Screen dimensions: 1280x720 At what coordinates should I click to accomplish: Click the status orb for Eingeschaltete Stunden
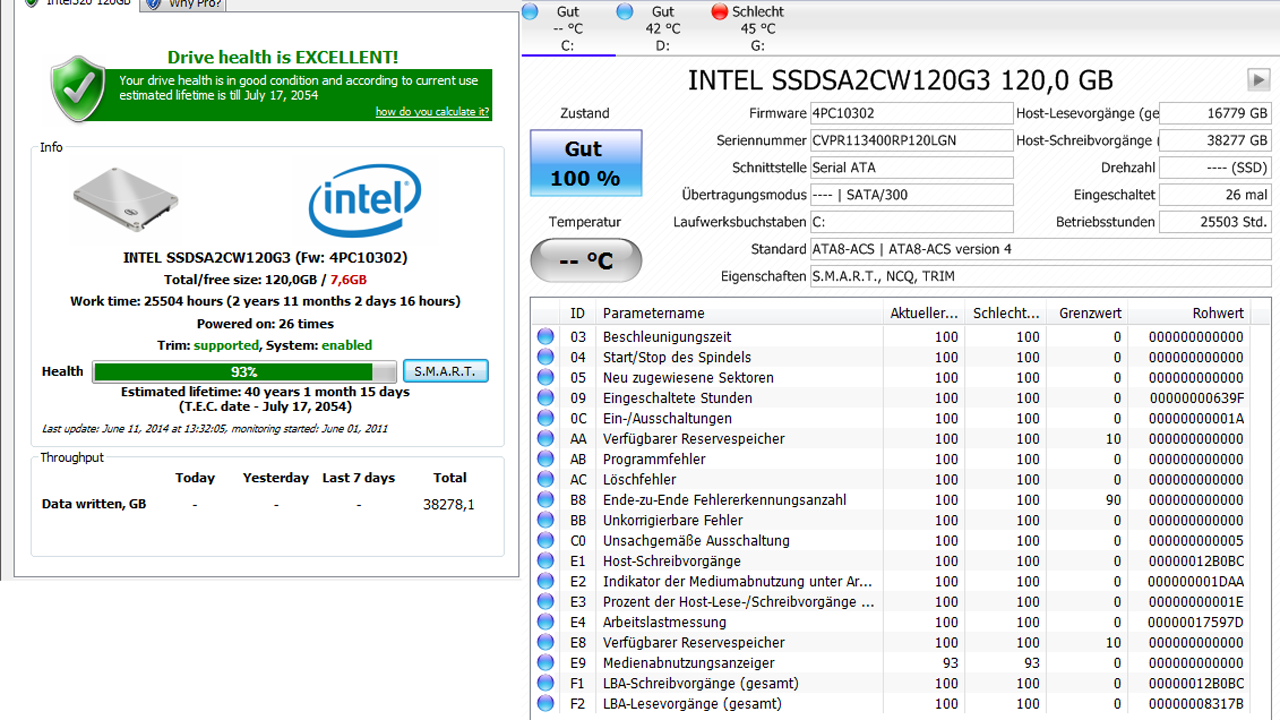[545, 398]
